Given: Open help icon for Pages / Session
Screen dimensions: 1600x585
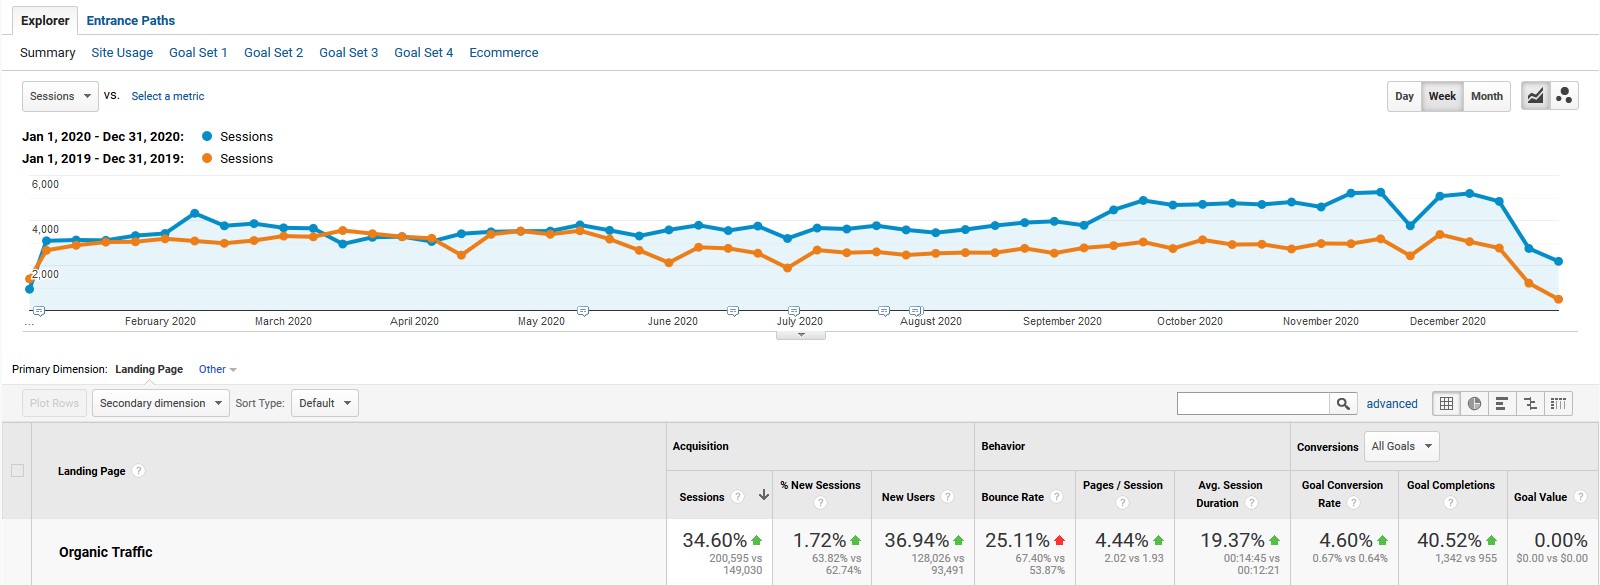Looking at the screenshot, I should pos(1122,503).
